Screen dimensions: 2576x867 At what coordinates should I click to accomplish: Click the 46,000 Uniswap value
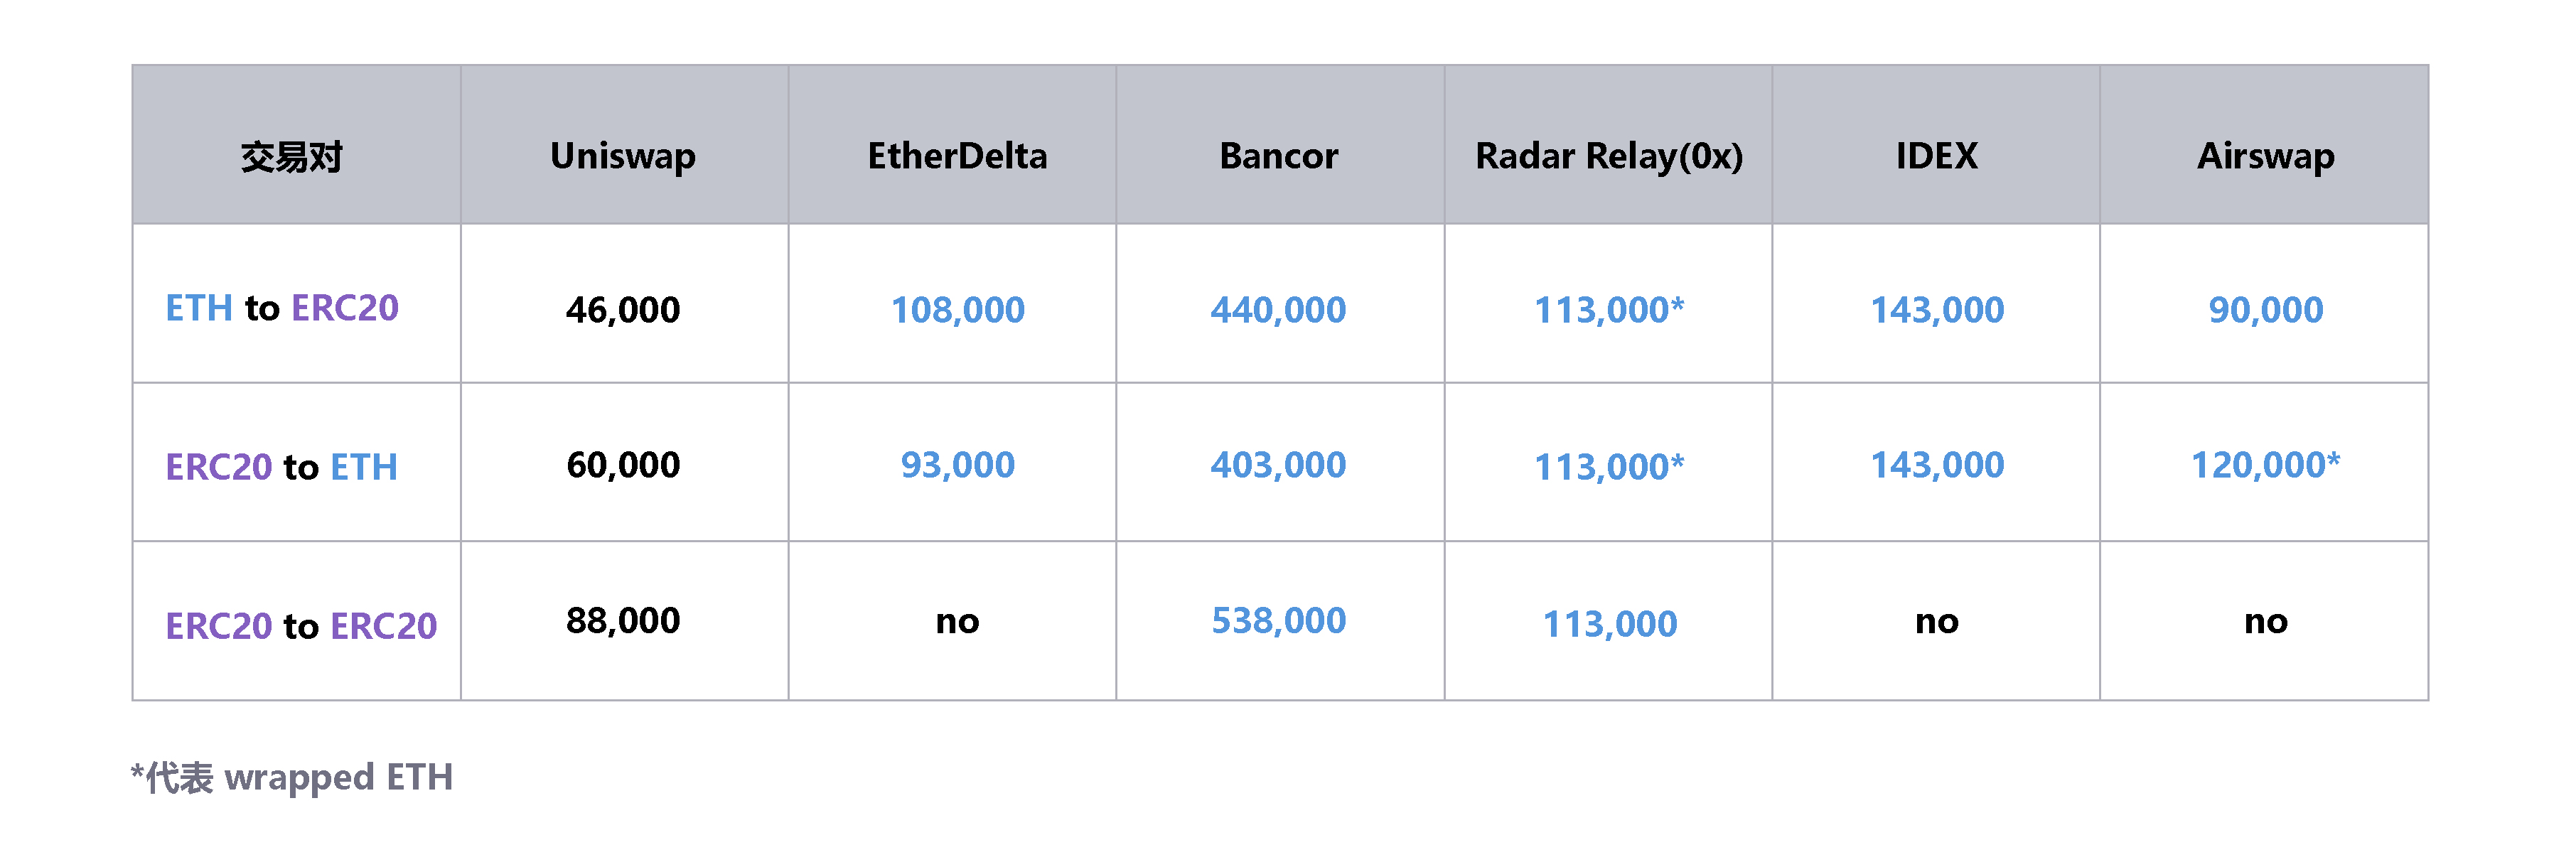(623, 310)
